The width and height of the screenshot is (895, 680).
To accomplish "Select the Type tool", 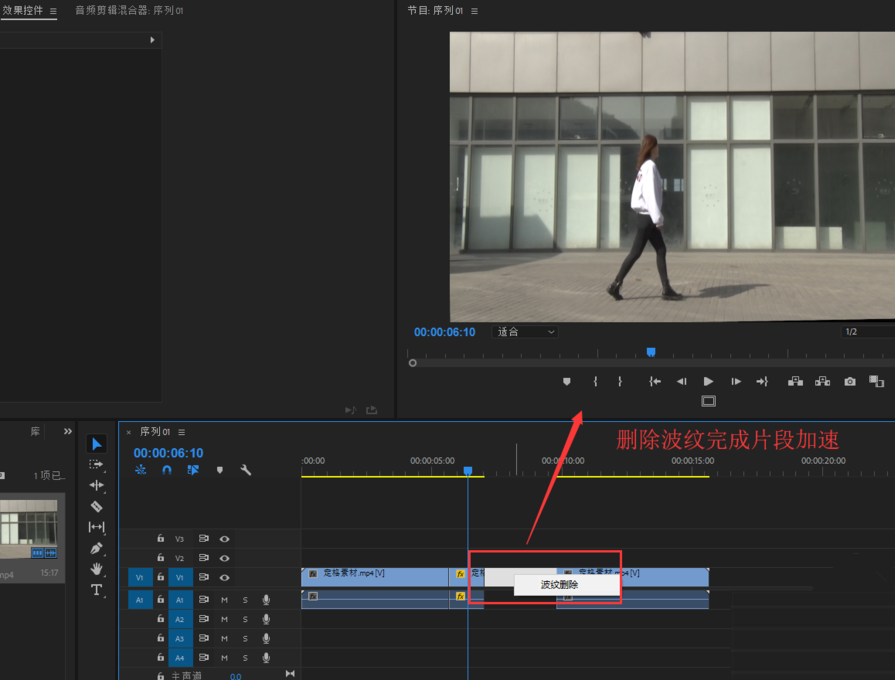I will (x=97, y=590).
